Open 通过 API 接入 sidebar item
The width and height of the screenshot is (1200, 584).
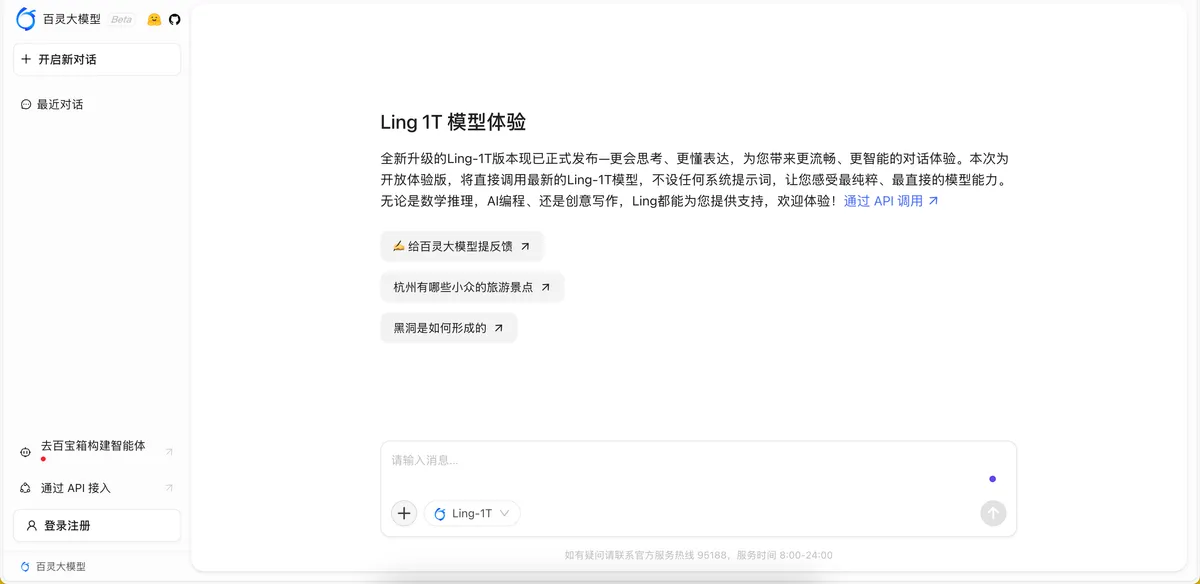pyautogui.click(x=76, y=488)
